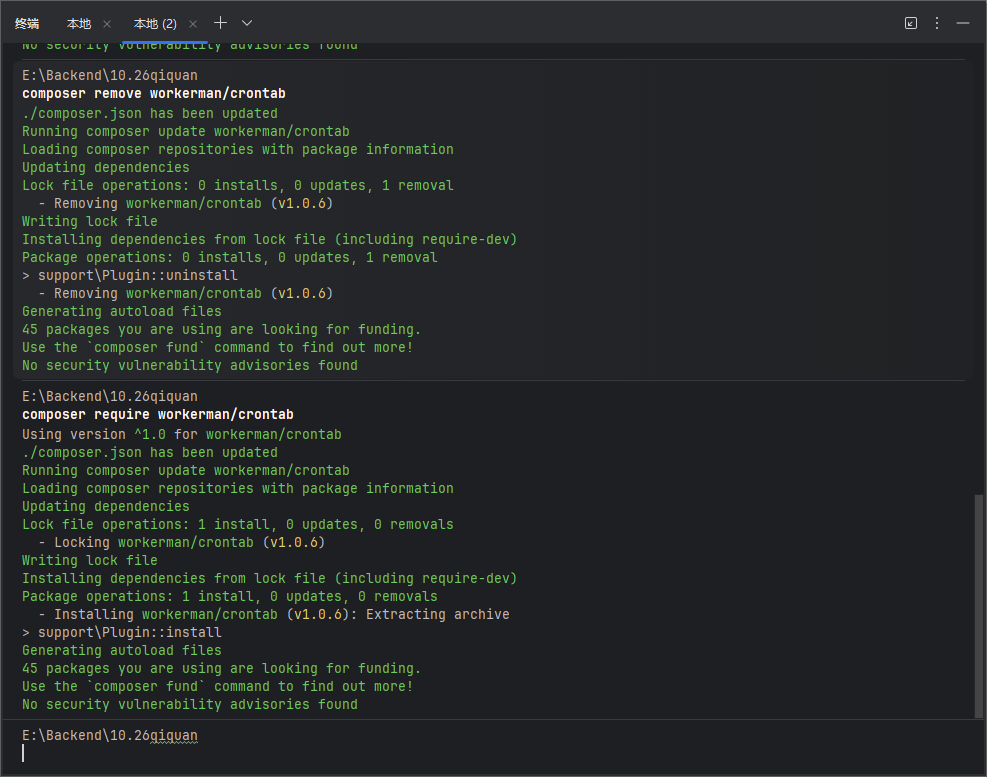Switch to the 本地 tab
The width and height of the screenshot is (987, 777).
pos(79,24)
